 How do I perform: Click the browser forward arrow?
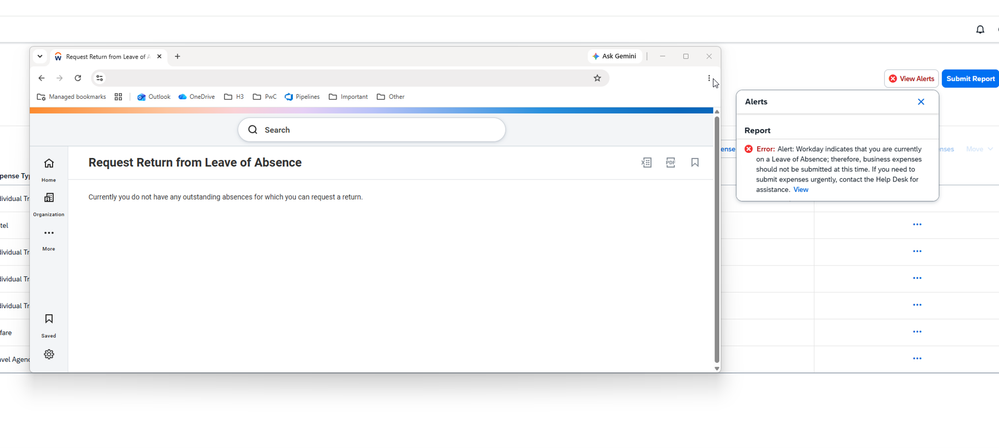(59, 78)
